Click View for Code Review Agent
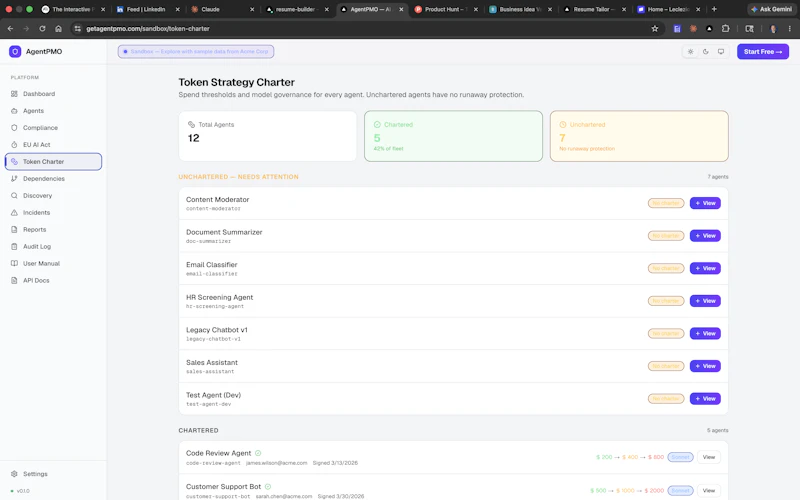Viewport: 800px width, 500px height. click(709, 457)
